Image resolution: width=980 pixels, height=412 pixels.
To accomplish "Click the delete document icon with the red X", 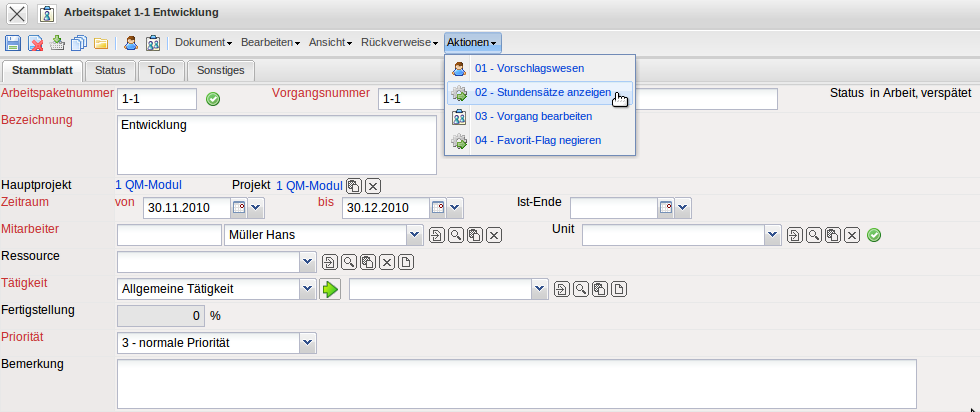I will click(36, 43).
